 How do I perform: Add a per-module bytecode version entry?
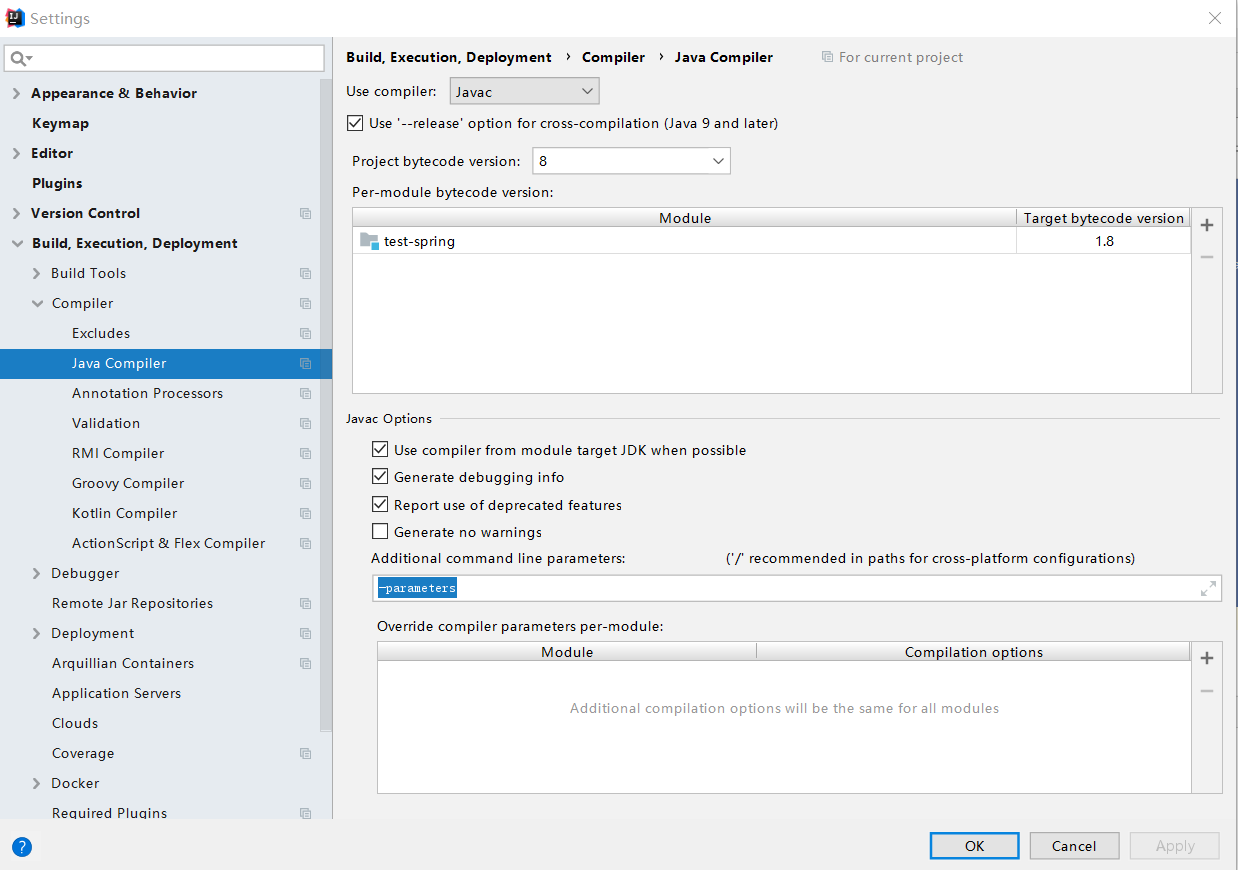tap(1207, 225)
